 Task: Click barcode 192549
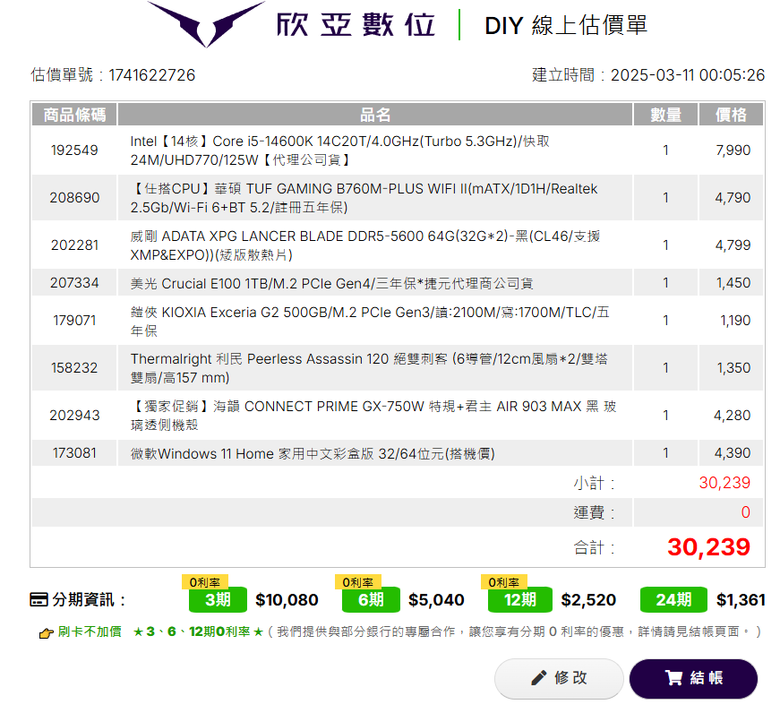click(74, 150)
